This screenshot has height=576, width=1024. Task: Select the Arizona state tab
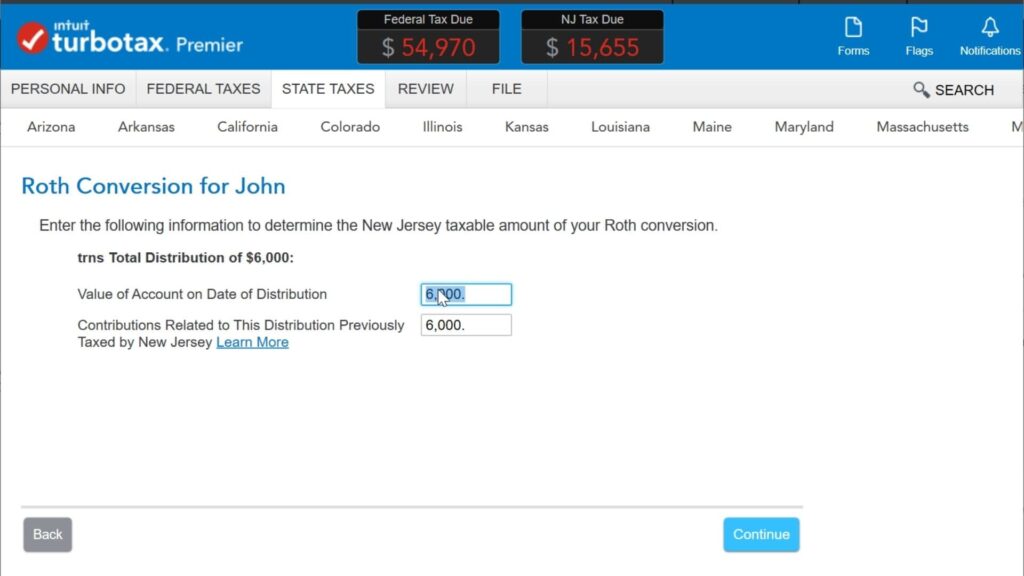[x=51, y=127]
